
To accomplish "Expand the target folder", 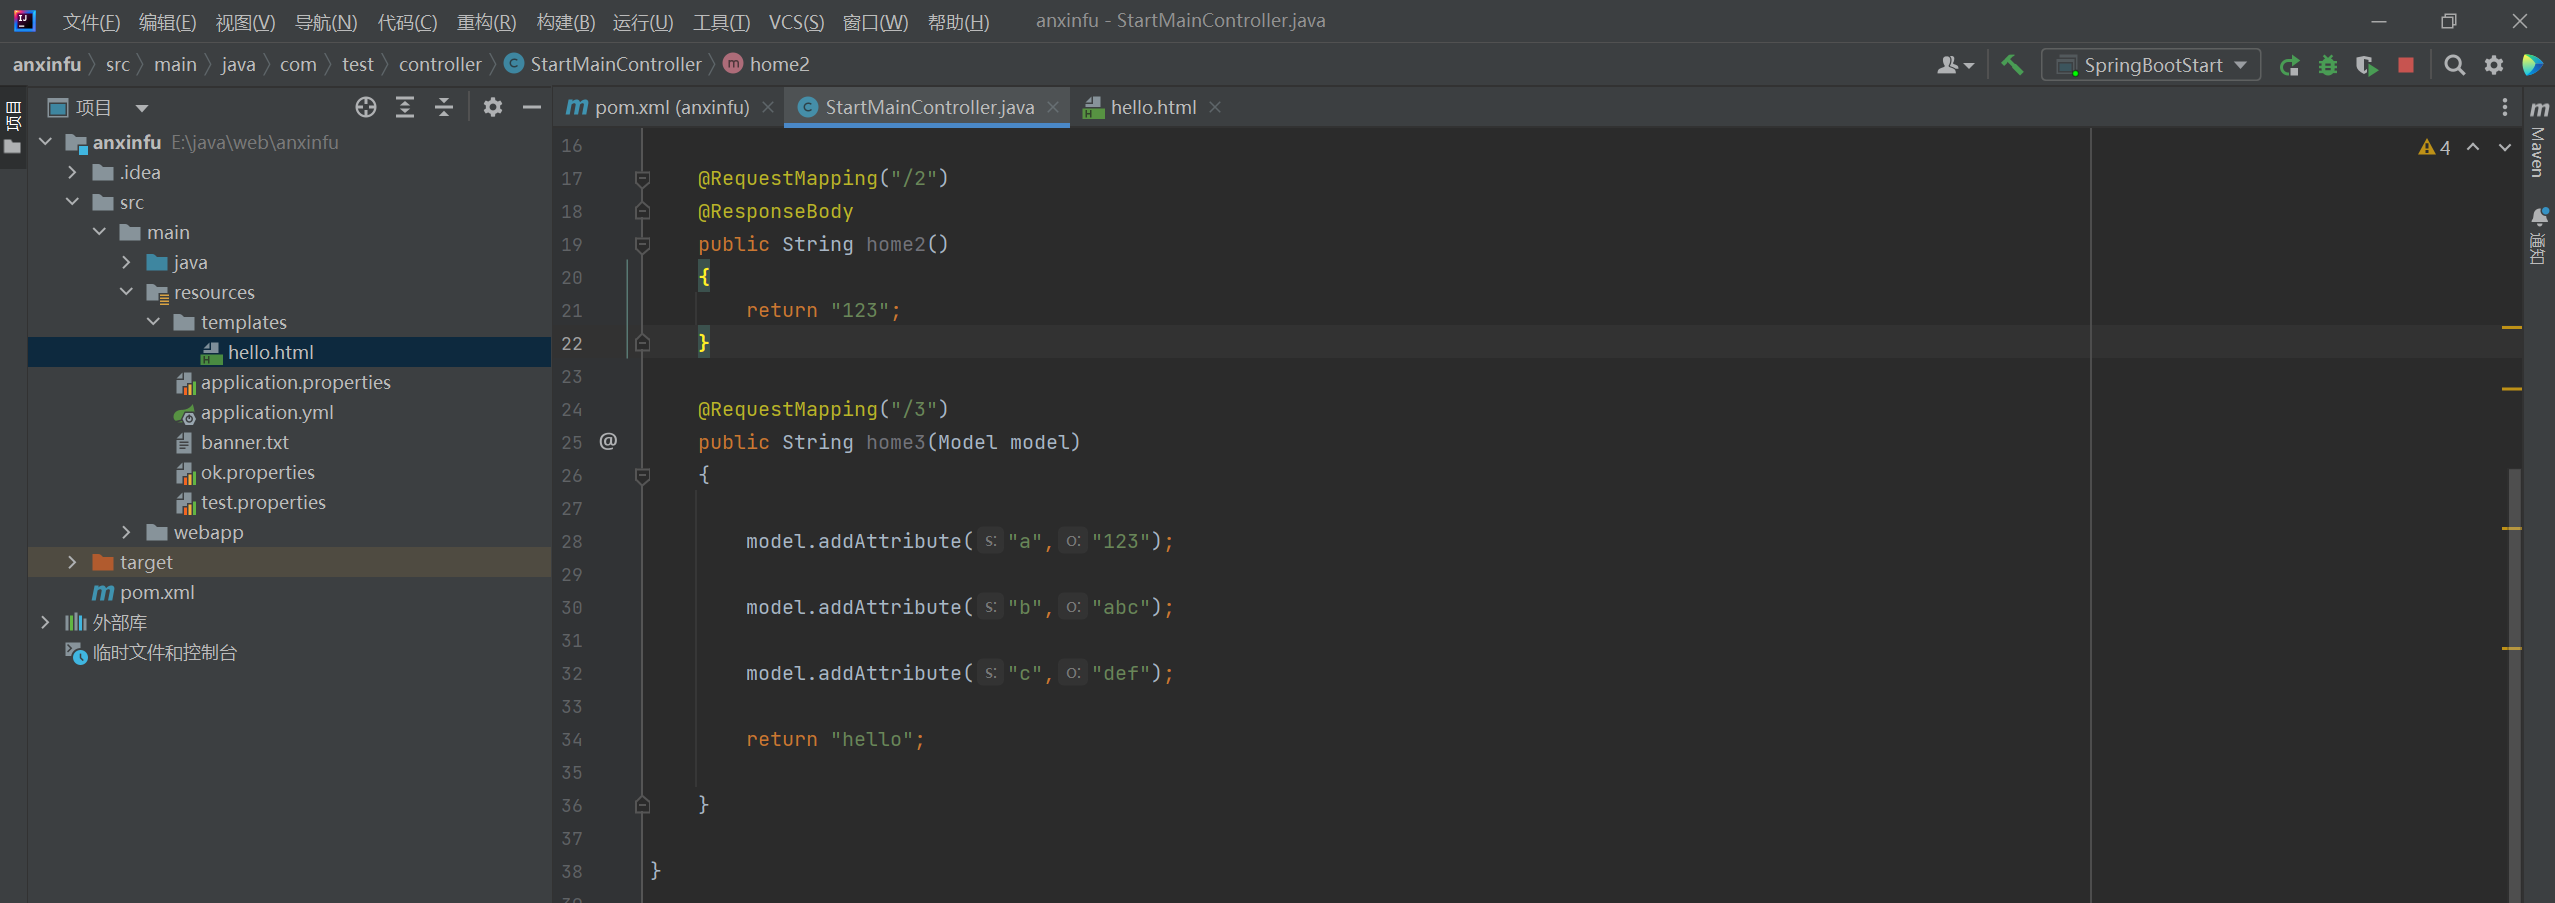I will pos(72,562).
